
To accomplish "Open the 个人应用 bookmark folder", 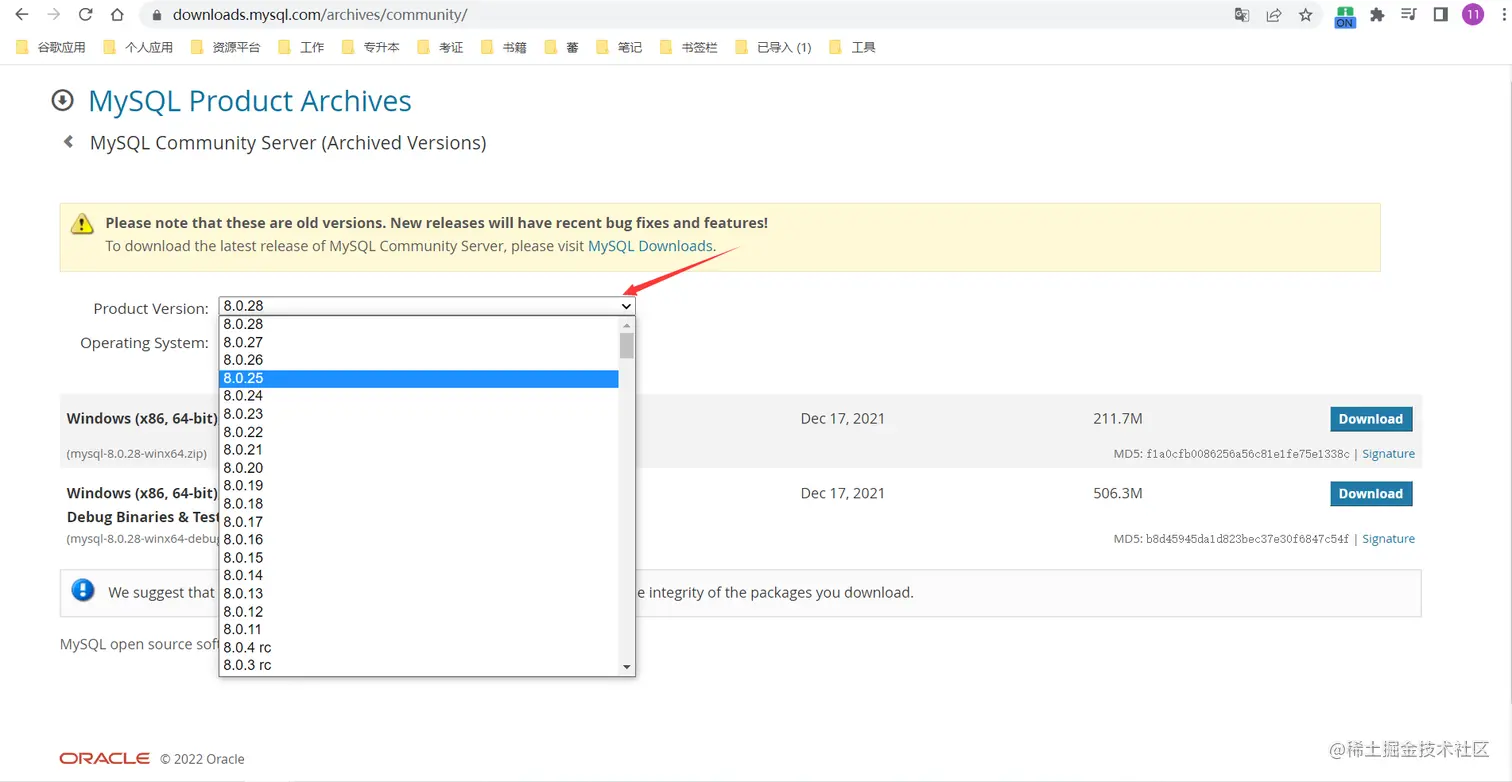I will tap(138, 47).
